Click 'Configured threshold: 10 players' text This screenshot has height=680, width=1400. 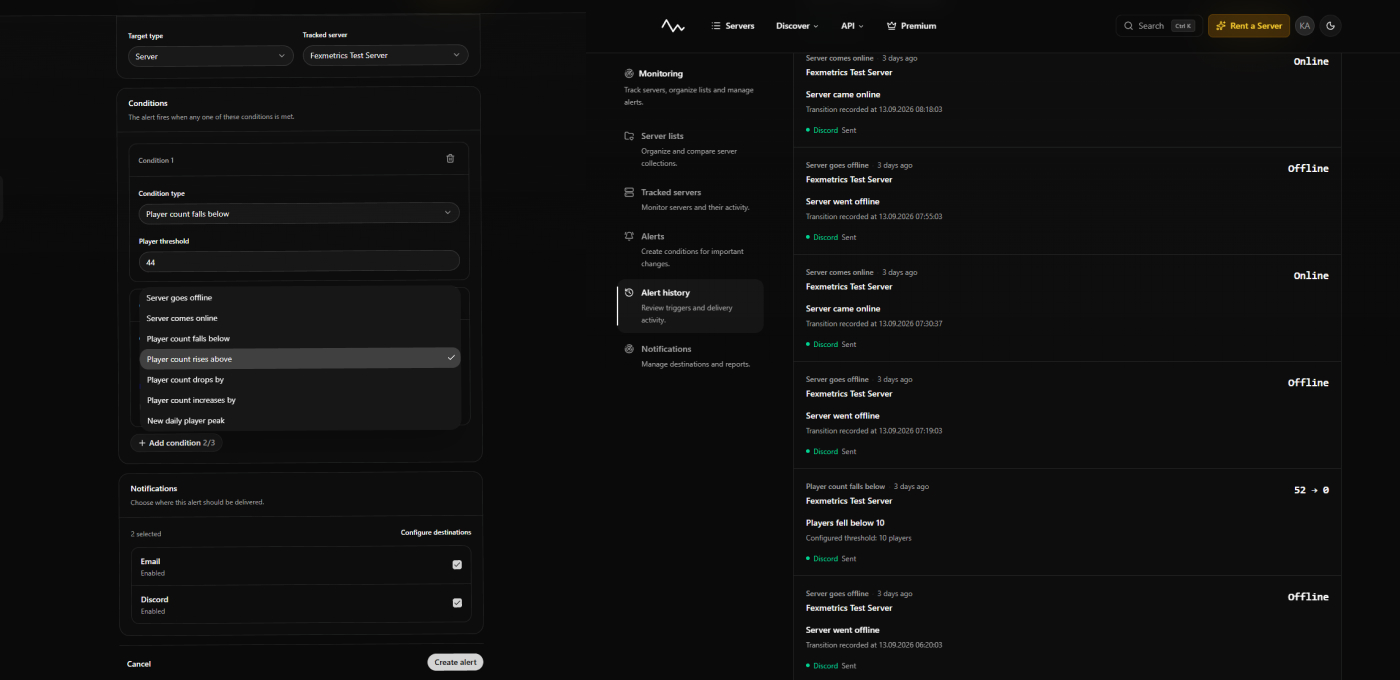pos(859,538)
